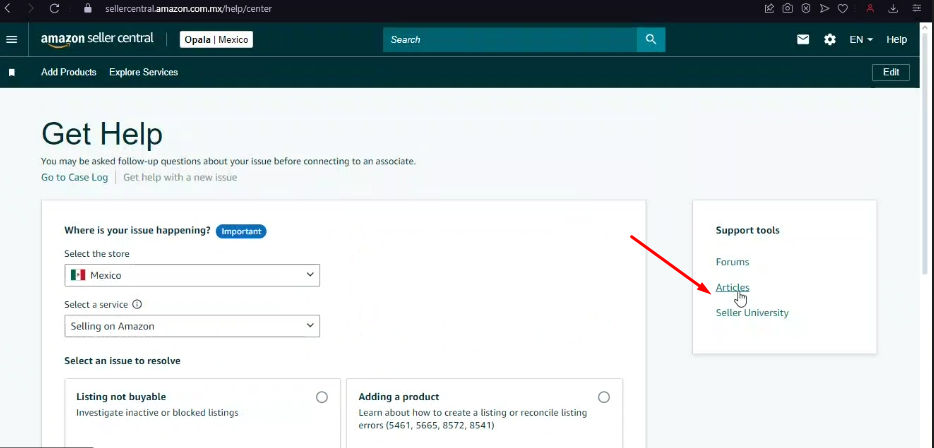Click into the Search input field

click(x=510, y=39)
